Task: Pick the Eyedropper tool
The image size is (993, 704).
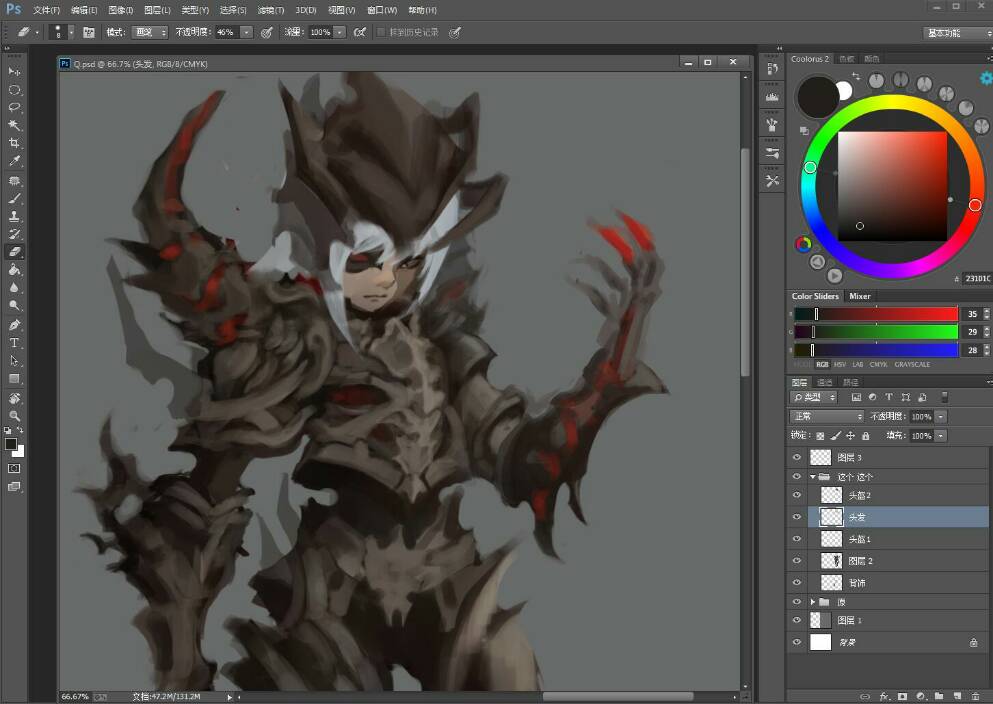Action: (x=14, y=161)
